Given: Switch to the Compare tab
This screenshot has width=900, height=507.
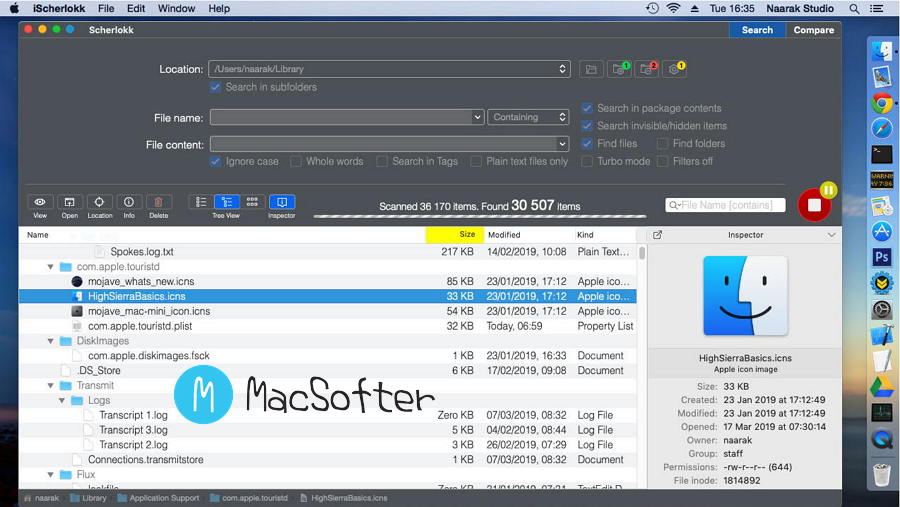Looking at the screenshot, I should coord(813,30).
